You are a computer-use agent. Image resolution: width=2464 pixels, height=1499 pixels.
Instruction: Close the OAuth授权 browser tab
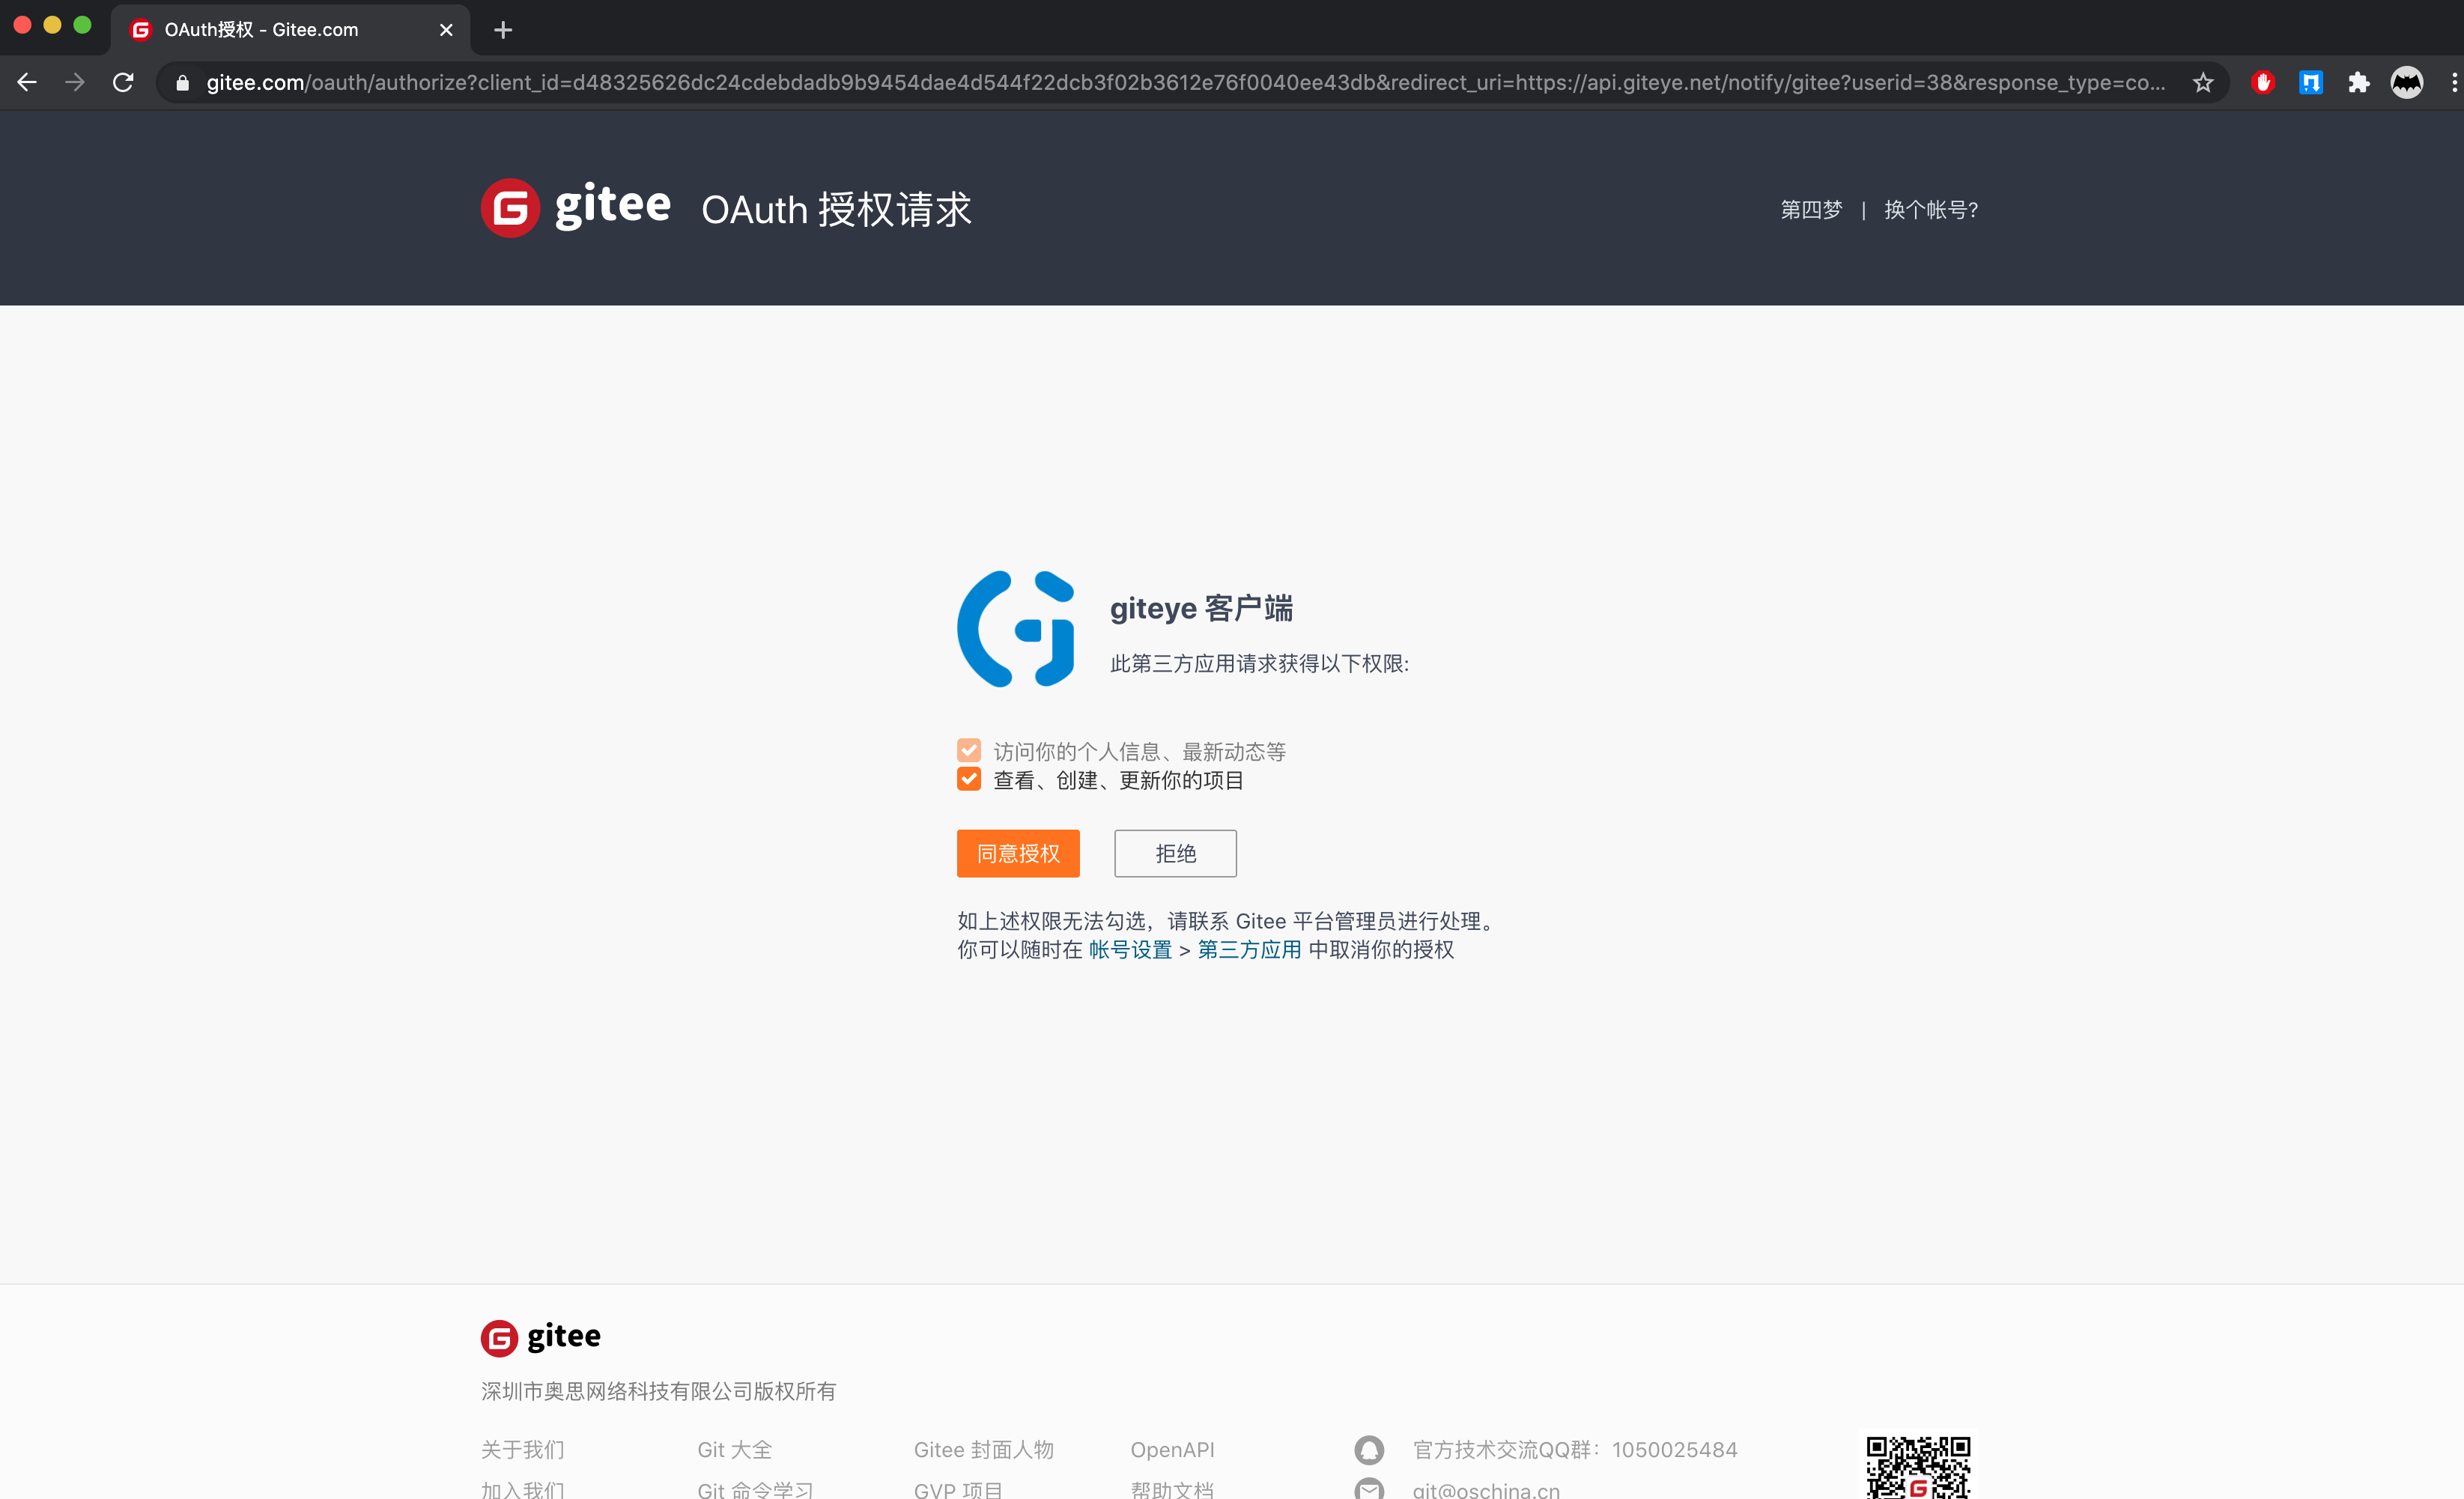tap(446, 30)
